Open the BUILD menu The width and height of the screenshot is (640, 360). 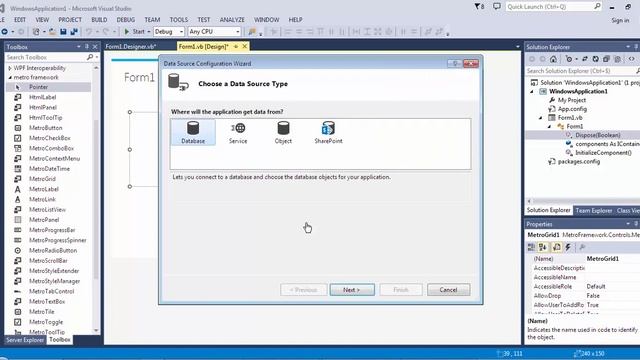click(x=99, y=20)
